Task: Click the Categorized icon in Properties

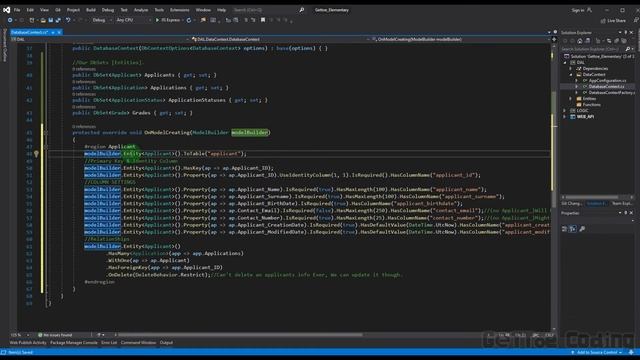Action: 564,229
